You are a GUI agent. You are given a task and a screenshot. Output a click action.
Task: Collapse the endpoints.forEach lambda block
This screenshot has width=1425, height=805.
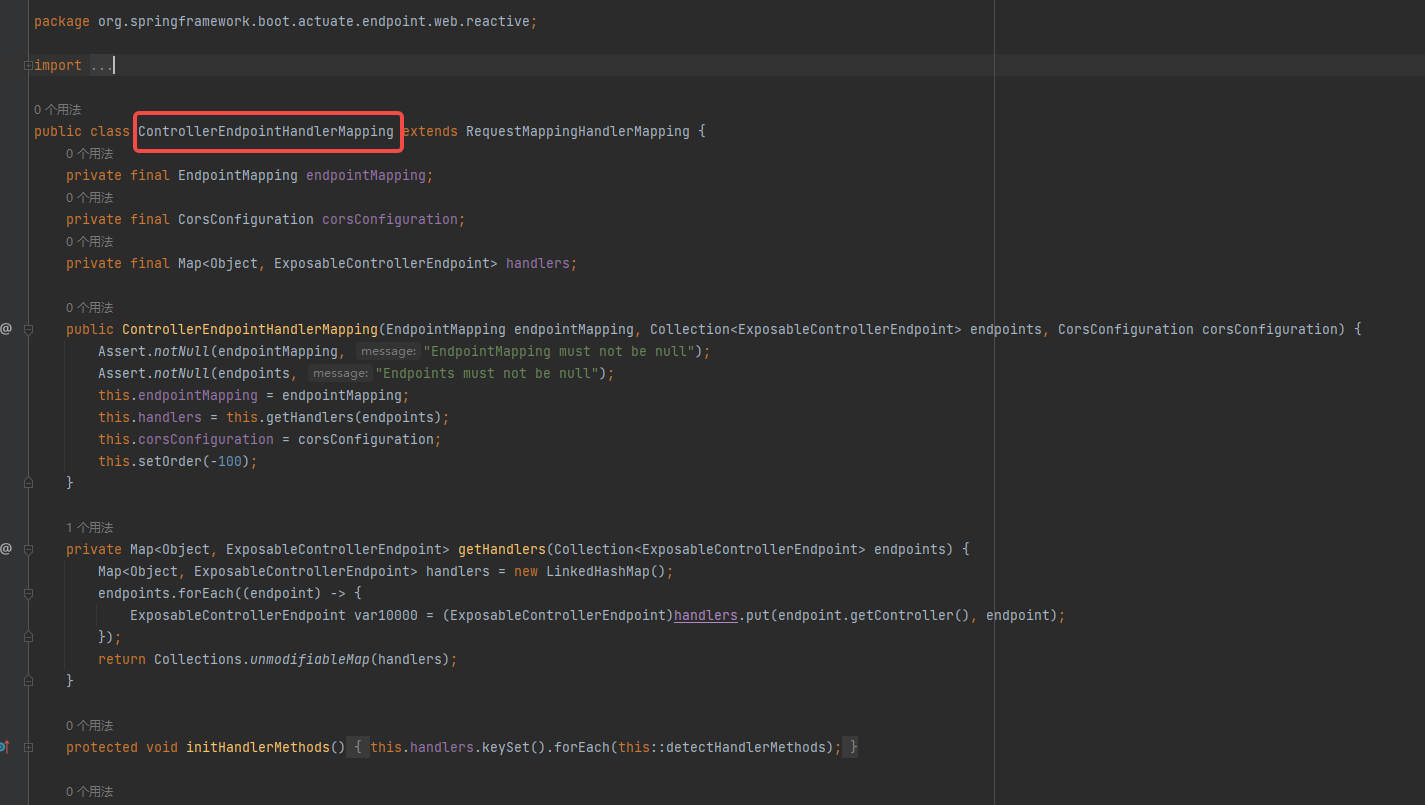pyautogui.click(x=28, y=593)
